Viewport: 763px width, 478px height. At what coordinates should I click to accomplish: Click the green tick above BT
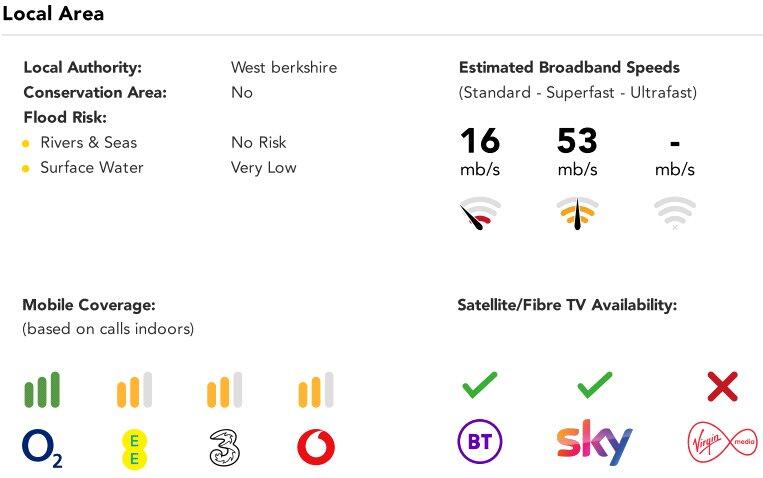(x=479, y=385)
